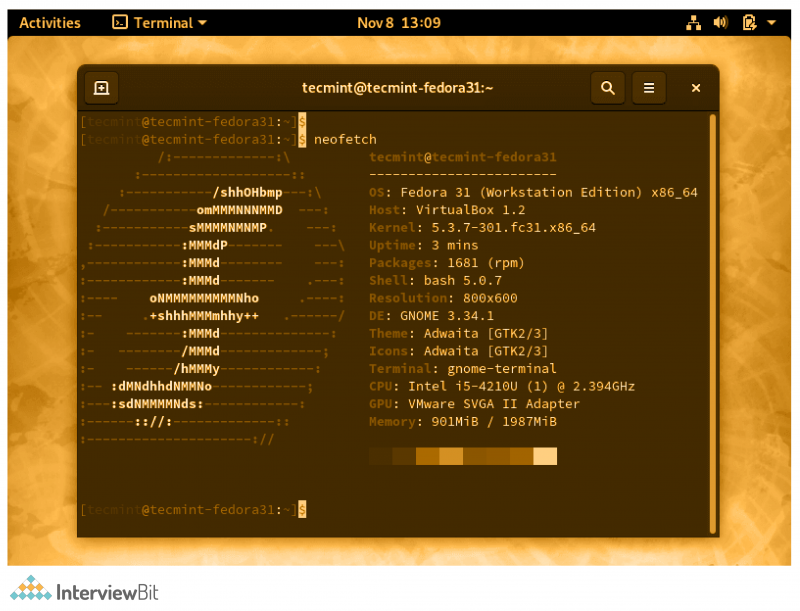Open a new terminal tab

[101, 88]
